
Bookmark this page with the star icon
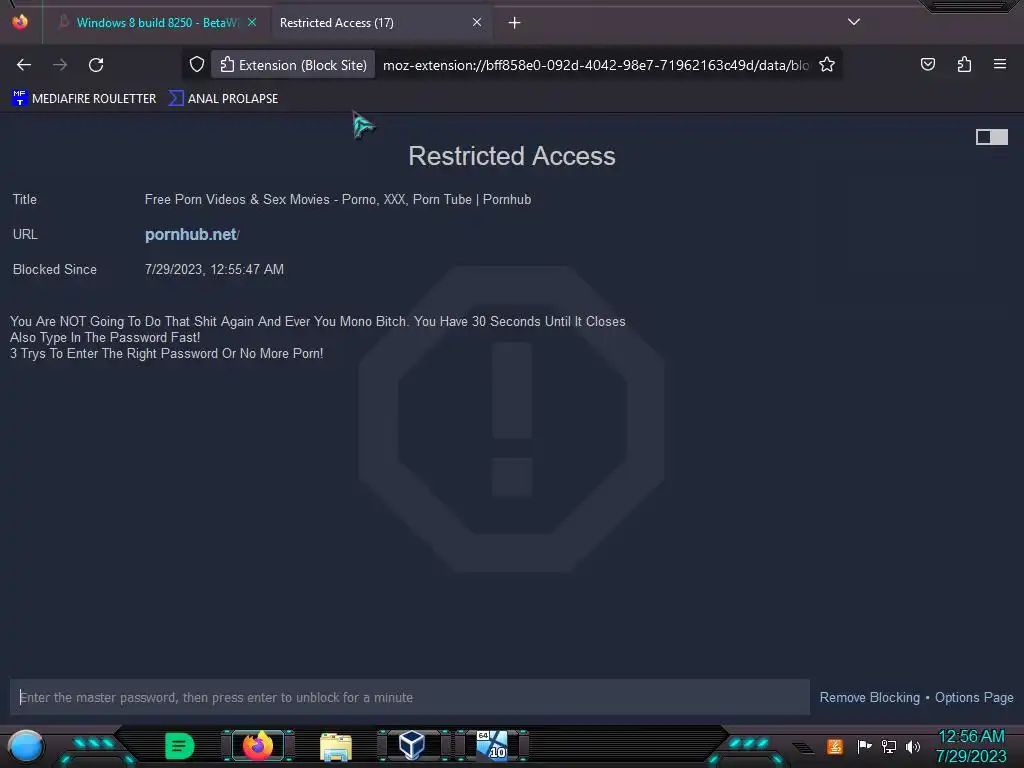click(827, 65)
